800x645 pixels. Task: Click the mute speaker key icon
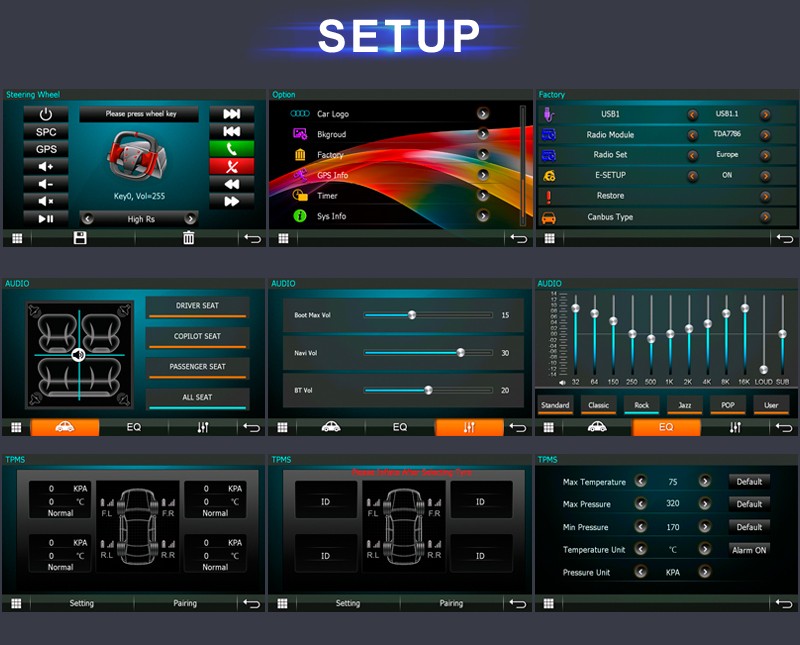click(x=46, y=201)
